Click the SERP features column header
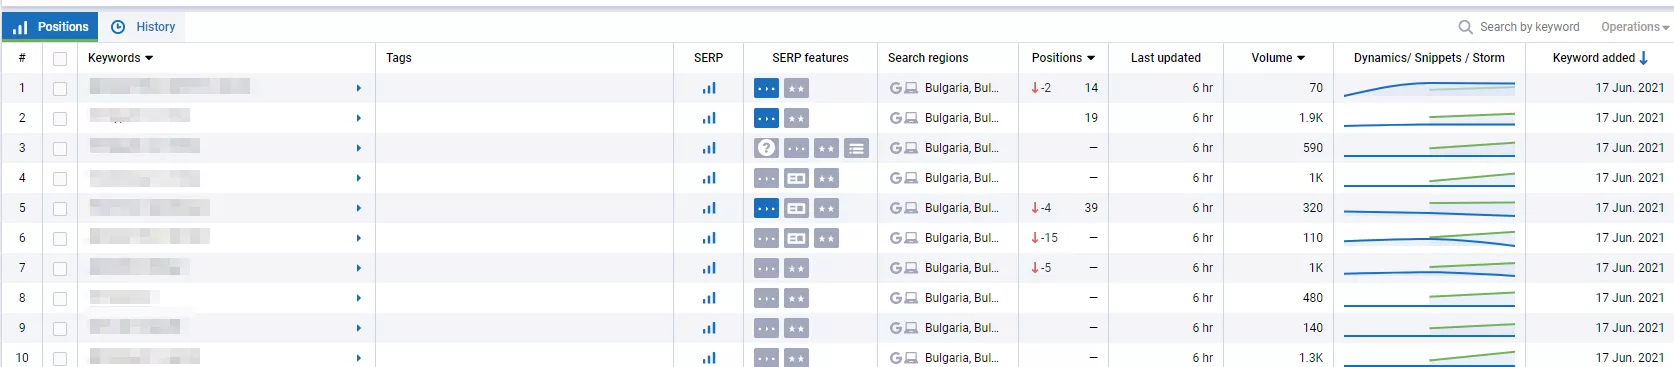This screenshot has width=1674, height=367. point(810,58)
